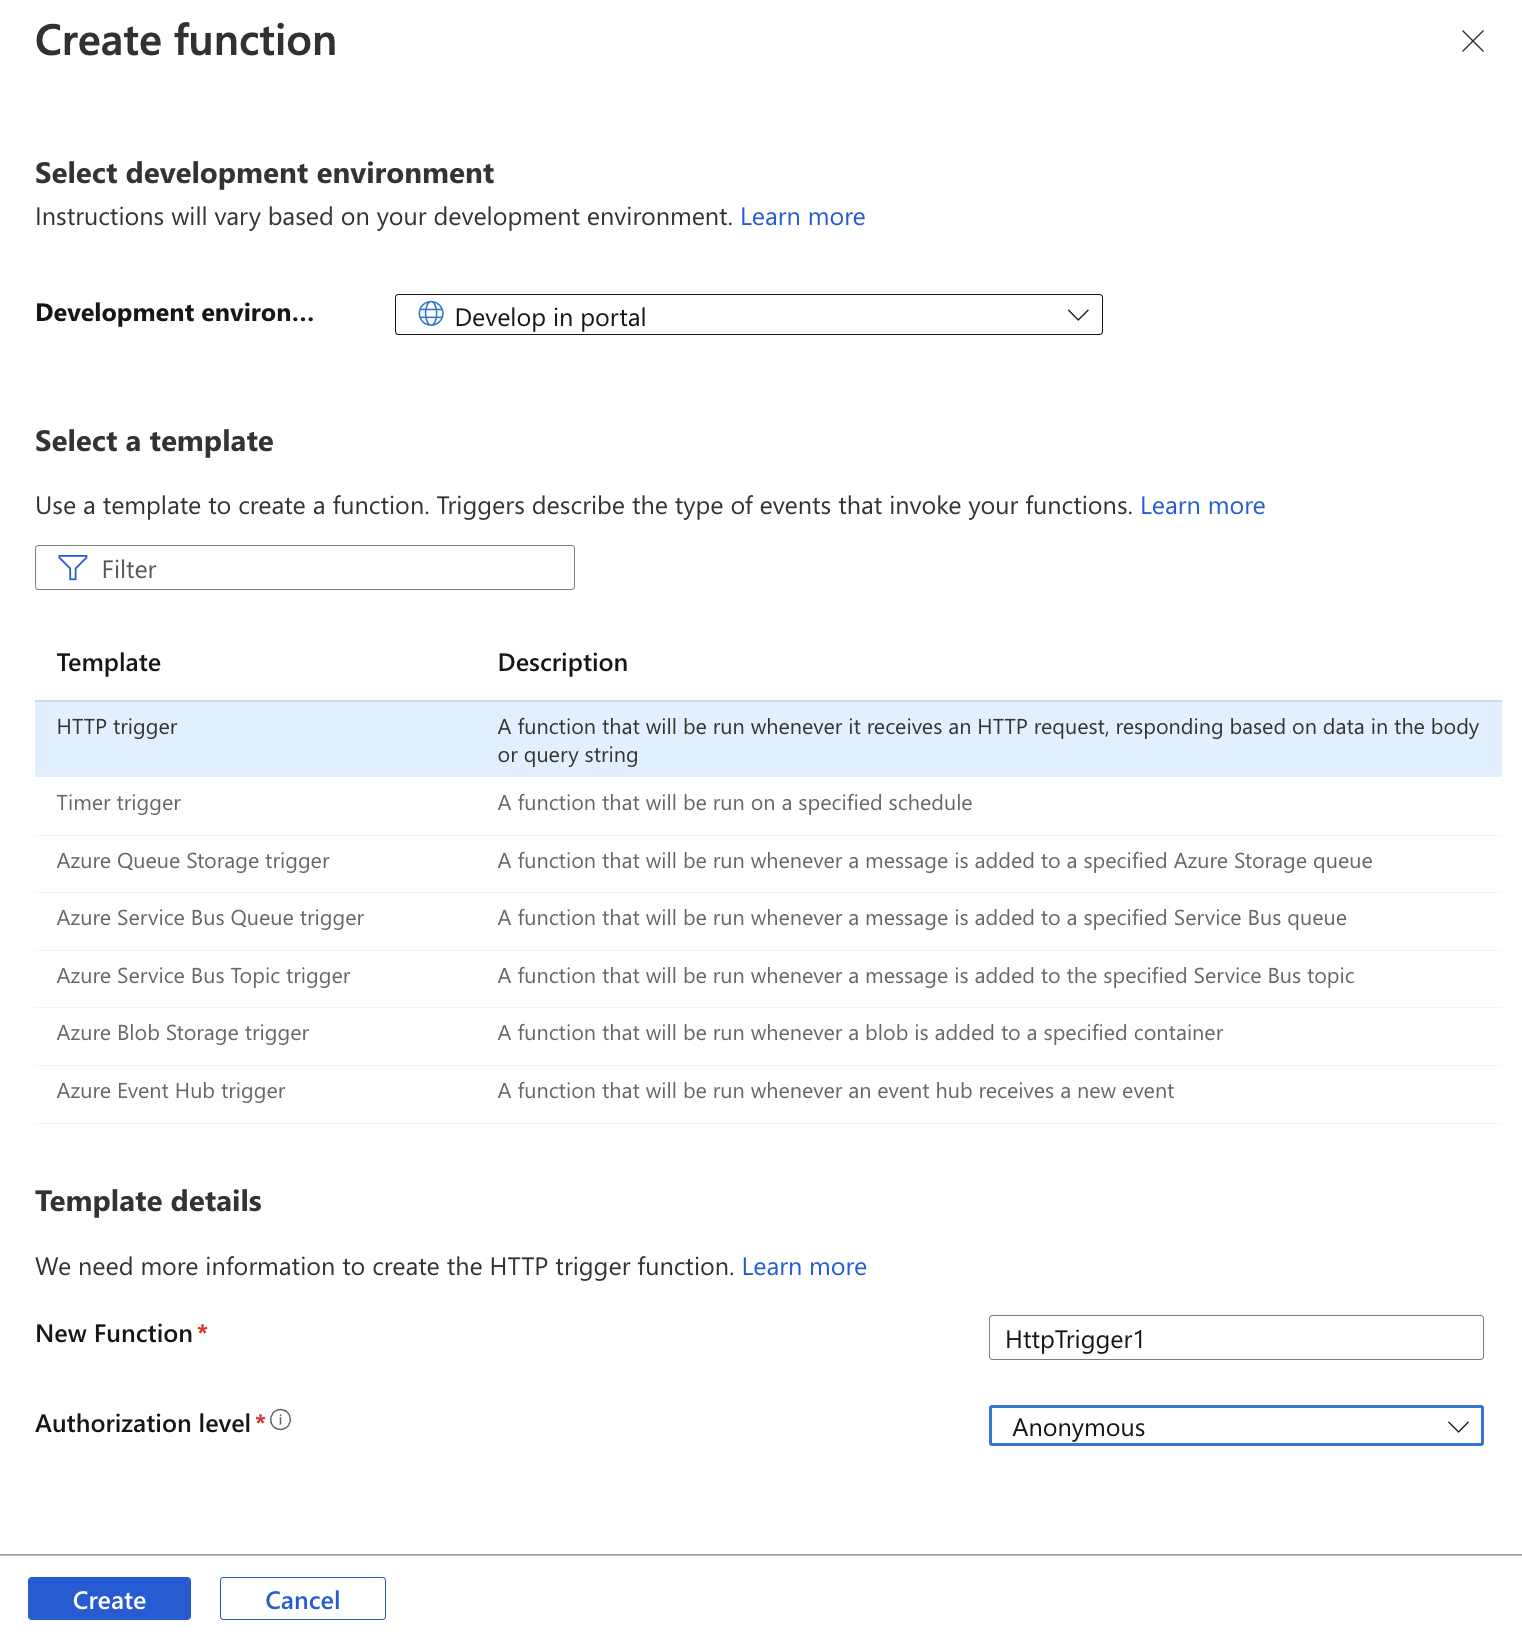The height and width of the screenshot is (1646, 1522).
Task: Click the Cancel button
Action: point(303,1599)
